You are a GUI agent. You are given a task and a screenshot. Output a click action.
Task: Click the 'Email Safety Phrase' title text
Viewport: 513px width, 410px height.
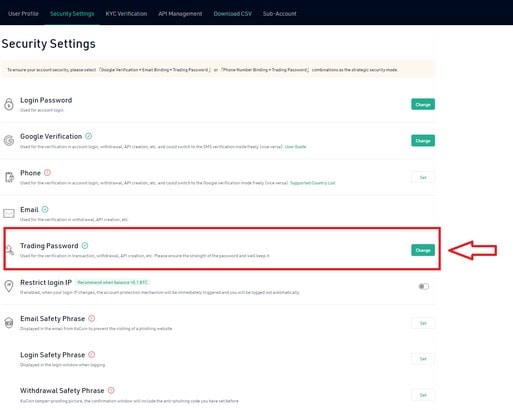click(53, 319)
